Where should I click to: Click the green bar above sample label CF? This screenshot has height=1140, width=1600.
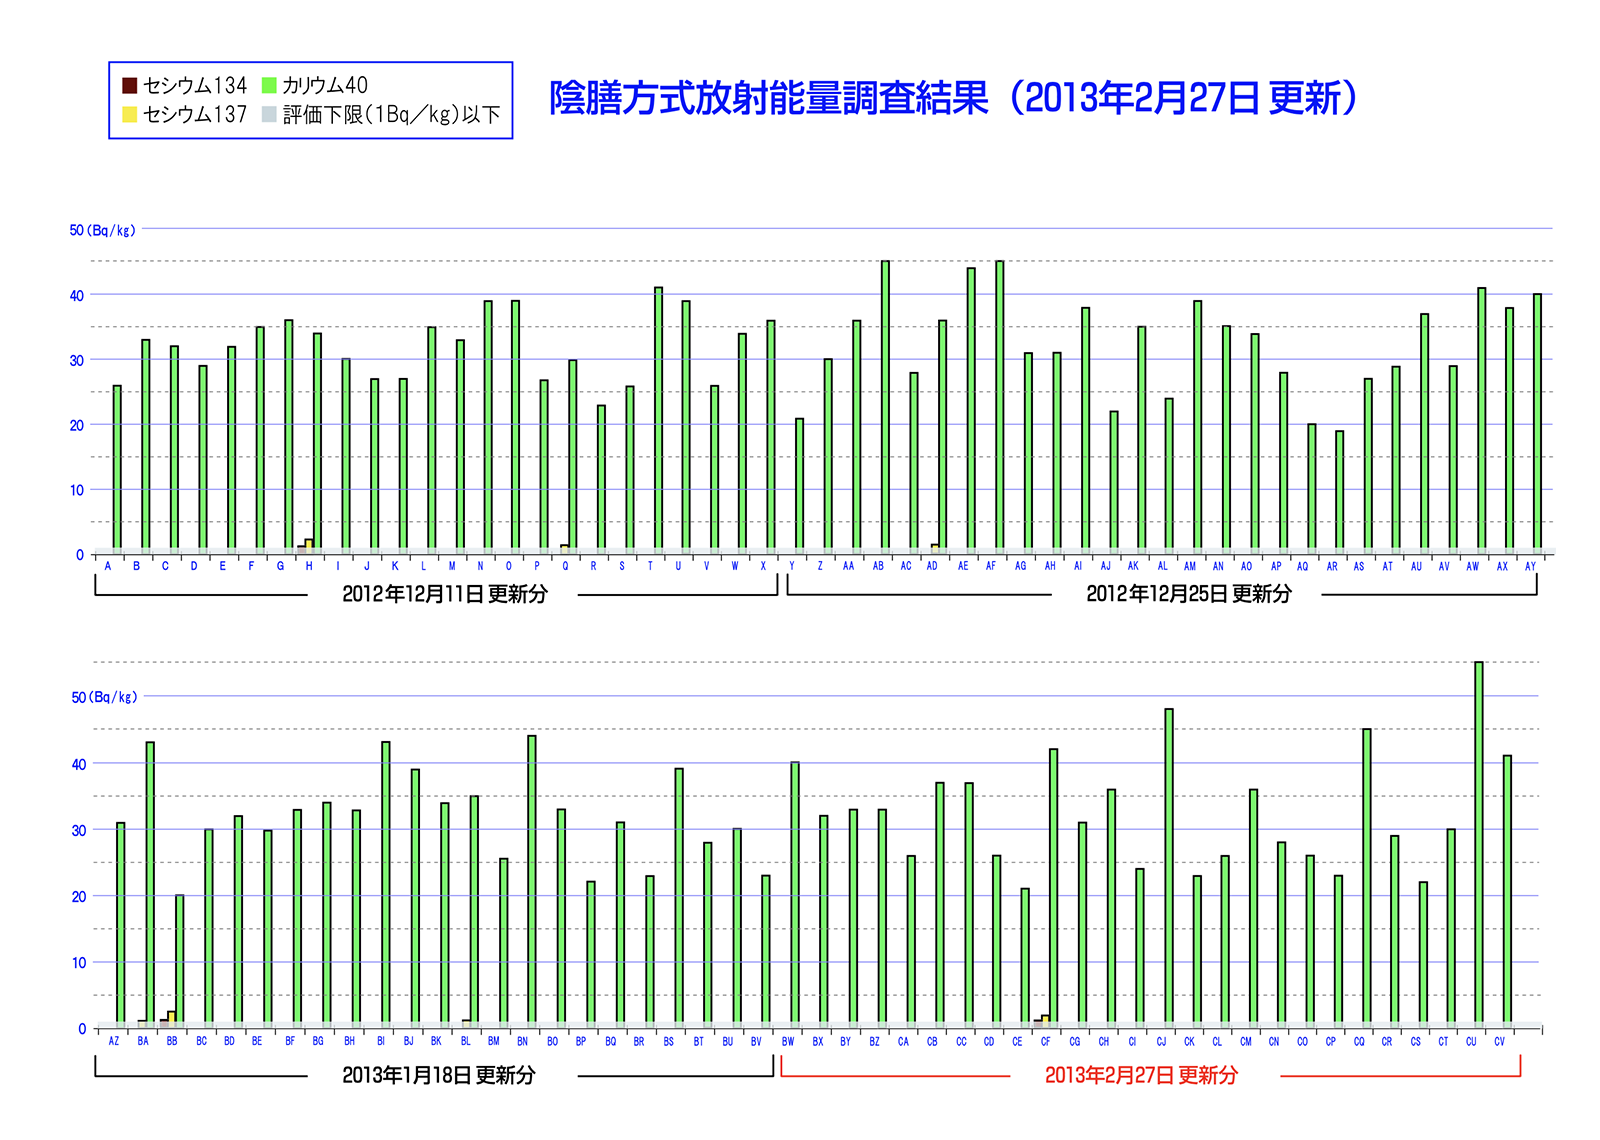point(1053,887)
